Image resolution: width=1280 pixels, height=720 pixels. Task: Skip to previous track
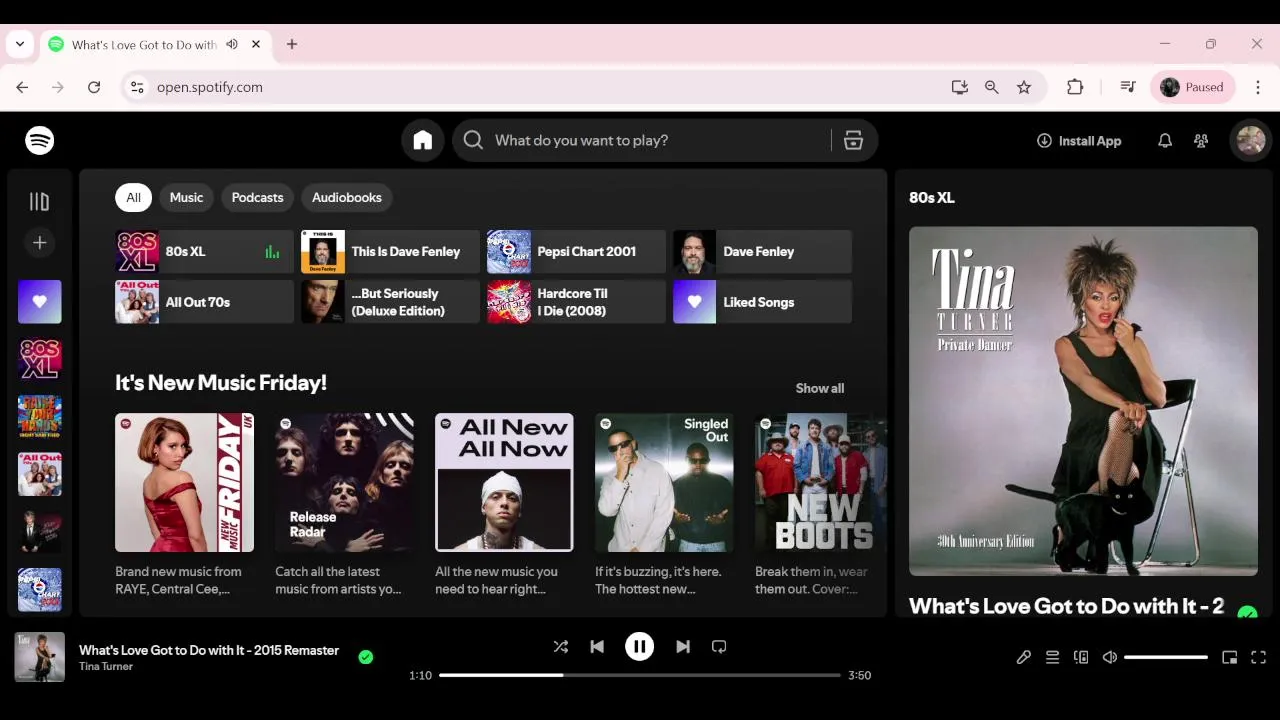pyautogui.click(x=597, y=647)
